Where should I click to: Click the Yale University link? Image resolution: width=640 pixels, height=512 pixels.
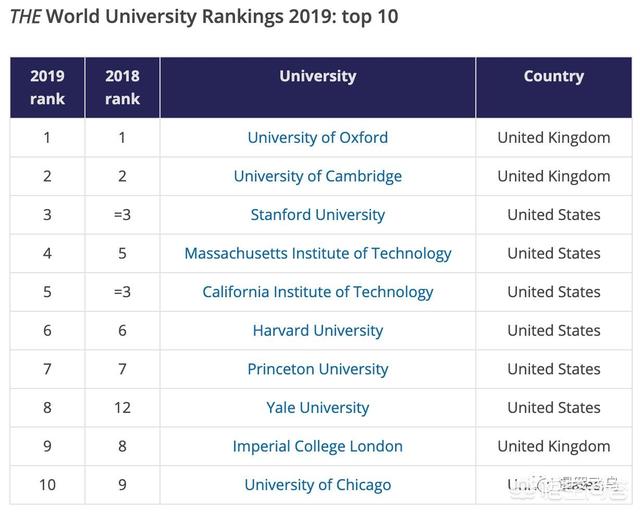[x=317, y=408]
